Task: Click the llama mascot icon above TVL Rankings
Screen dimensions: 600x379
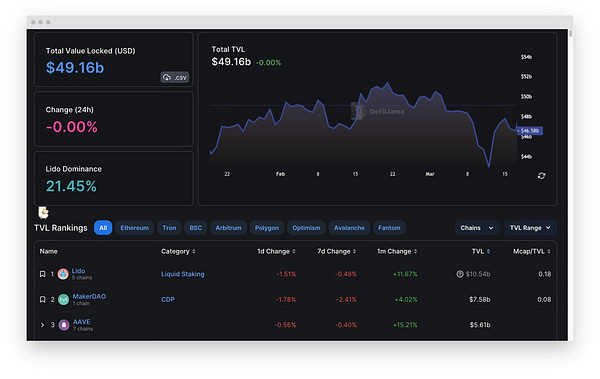Action: coord(43,212)
